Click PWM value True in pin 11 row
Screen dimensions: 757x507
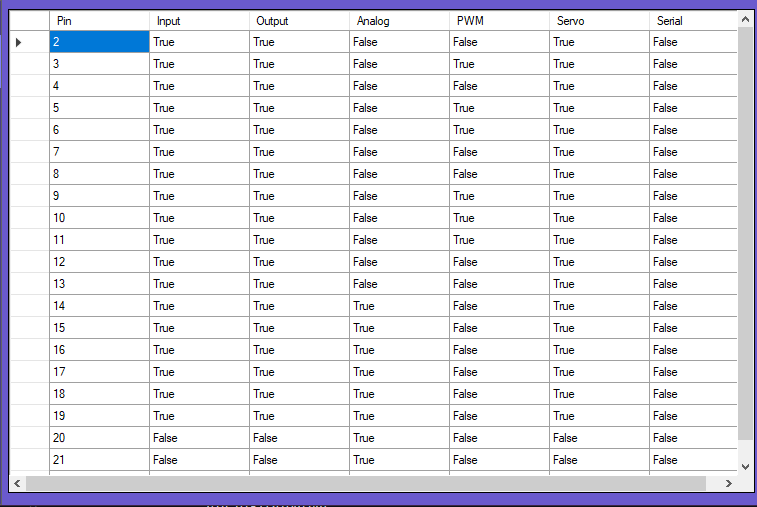[499, 239]
